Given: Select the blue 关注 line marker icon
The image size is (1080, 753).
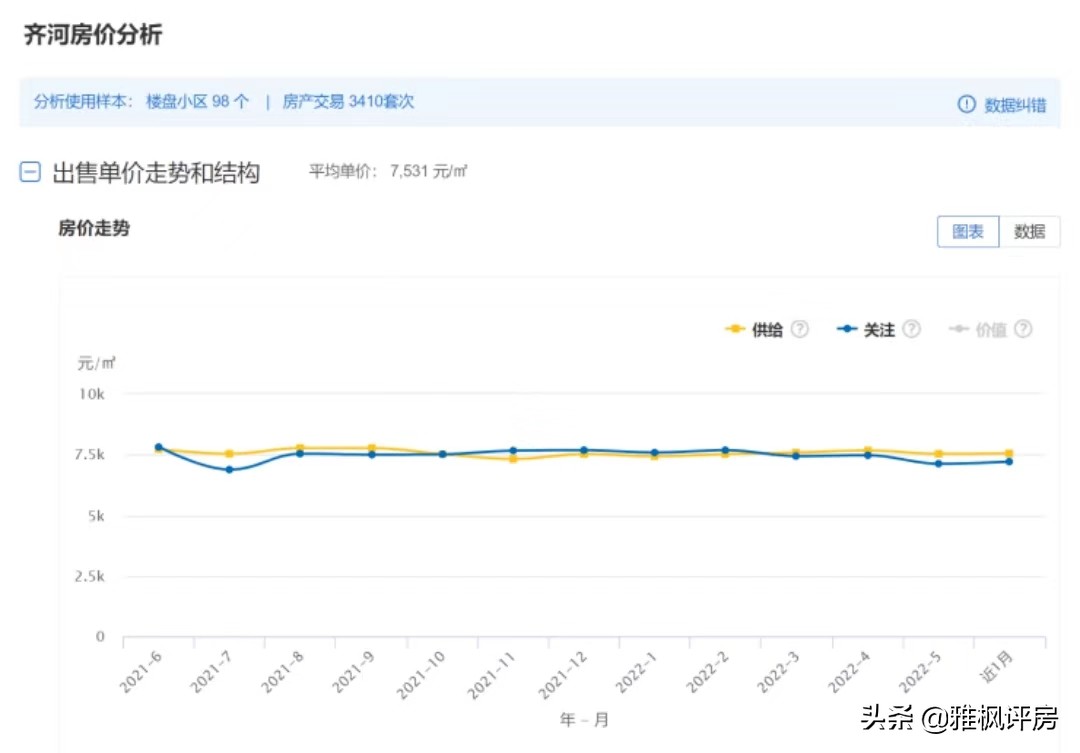Looking at the screenshot, I should [x=849, y=328].
